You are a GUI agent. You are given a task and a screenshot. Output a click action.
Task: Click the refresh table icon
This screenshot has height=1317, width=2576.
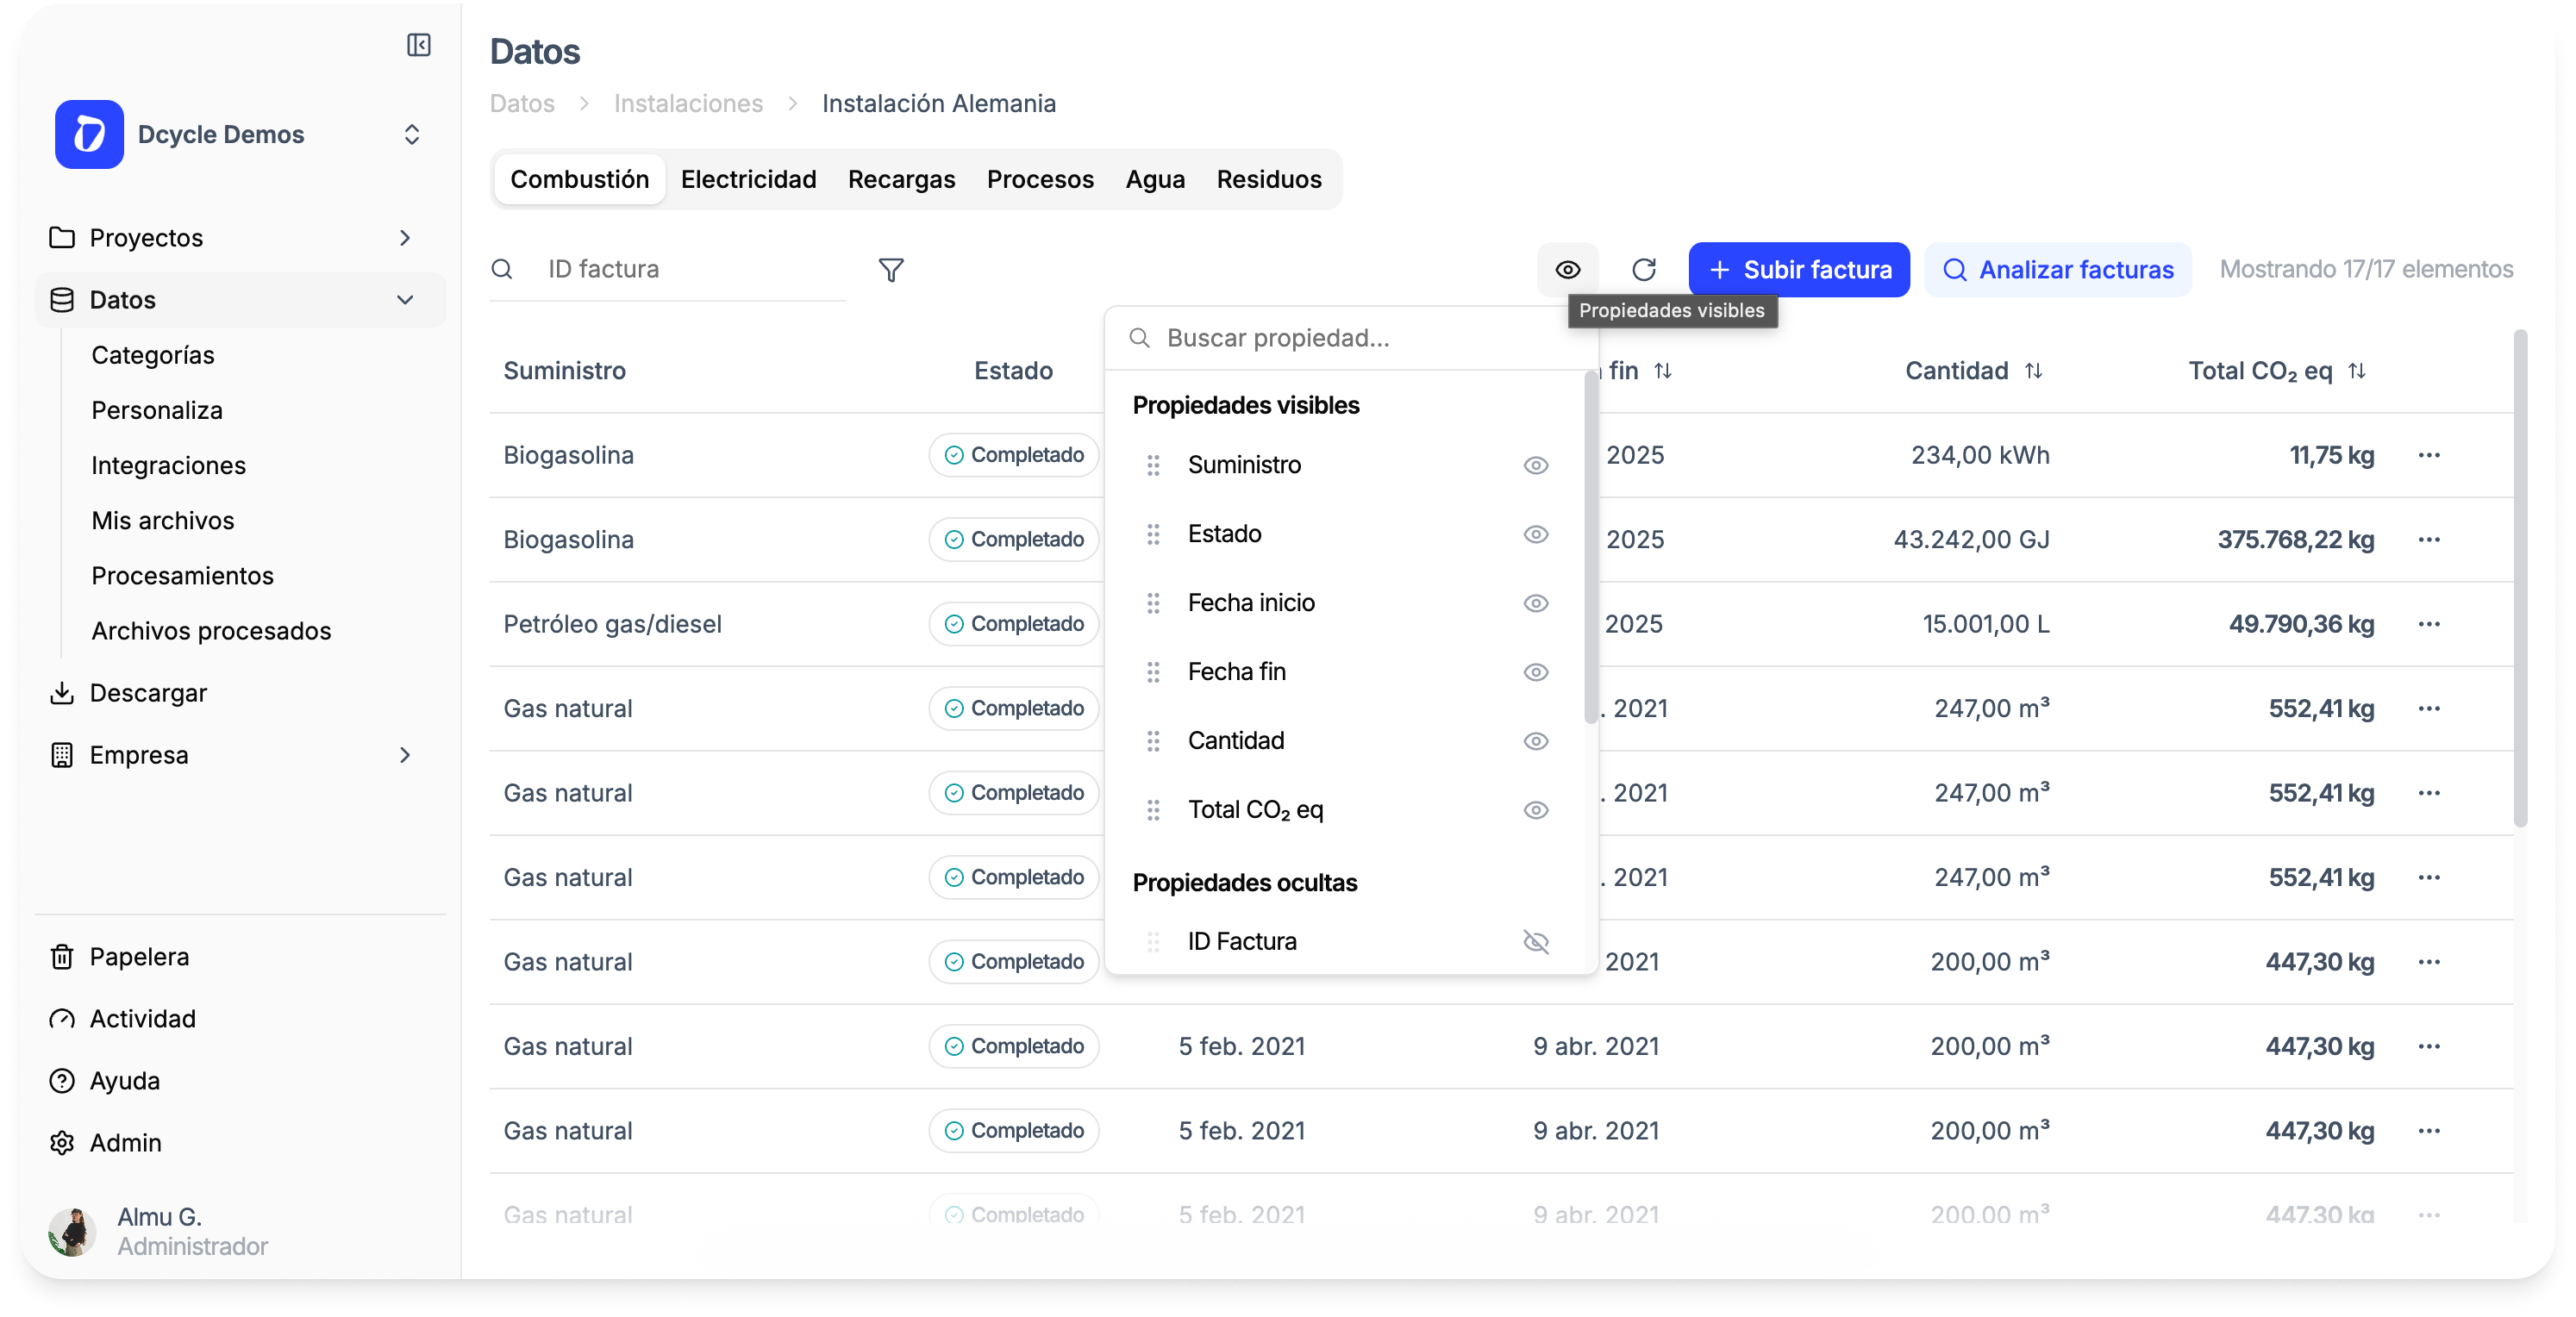coord(1644,270)
